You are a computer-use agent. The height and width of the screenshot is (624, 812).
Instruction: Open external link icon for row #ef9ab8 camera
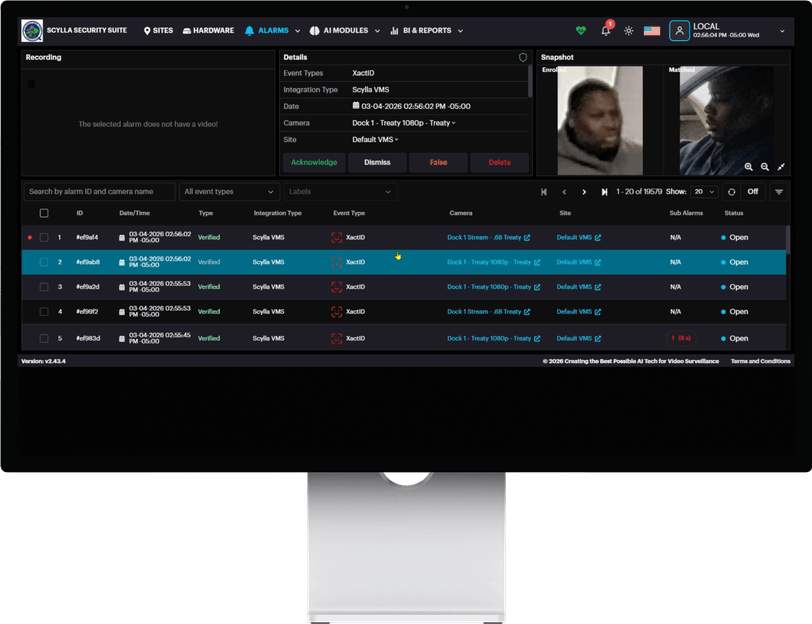click(537, 263)
